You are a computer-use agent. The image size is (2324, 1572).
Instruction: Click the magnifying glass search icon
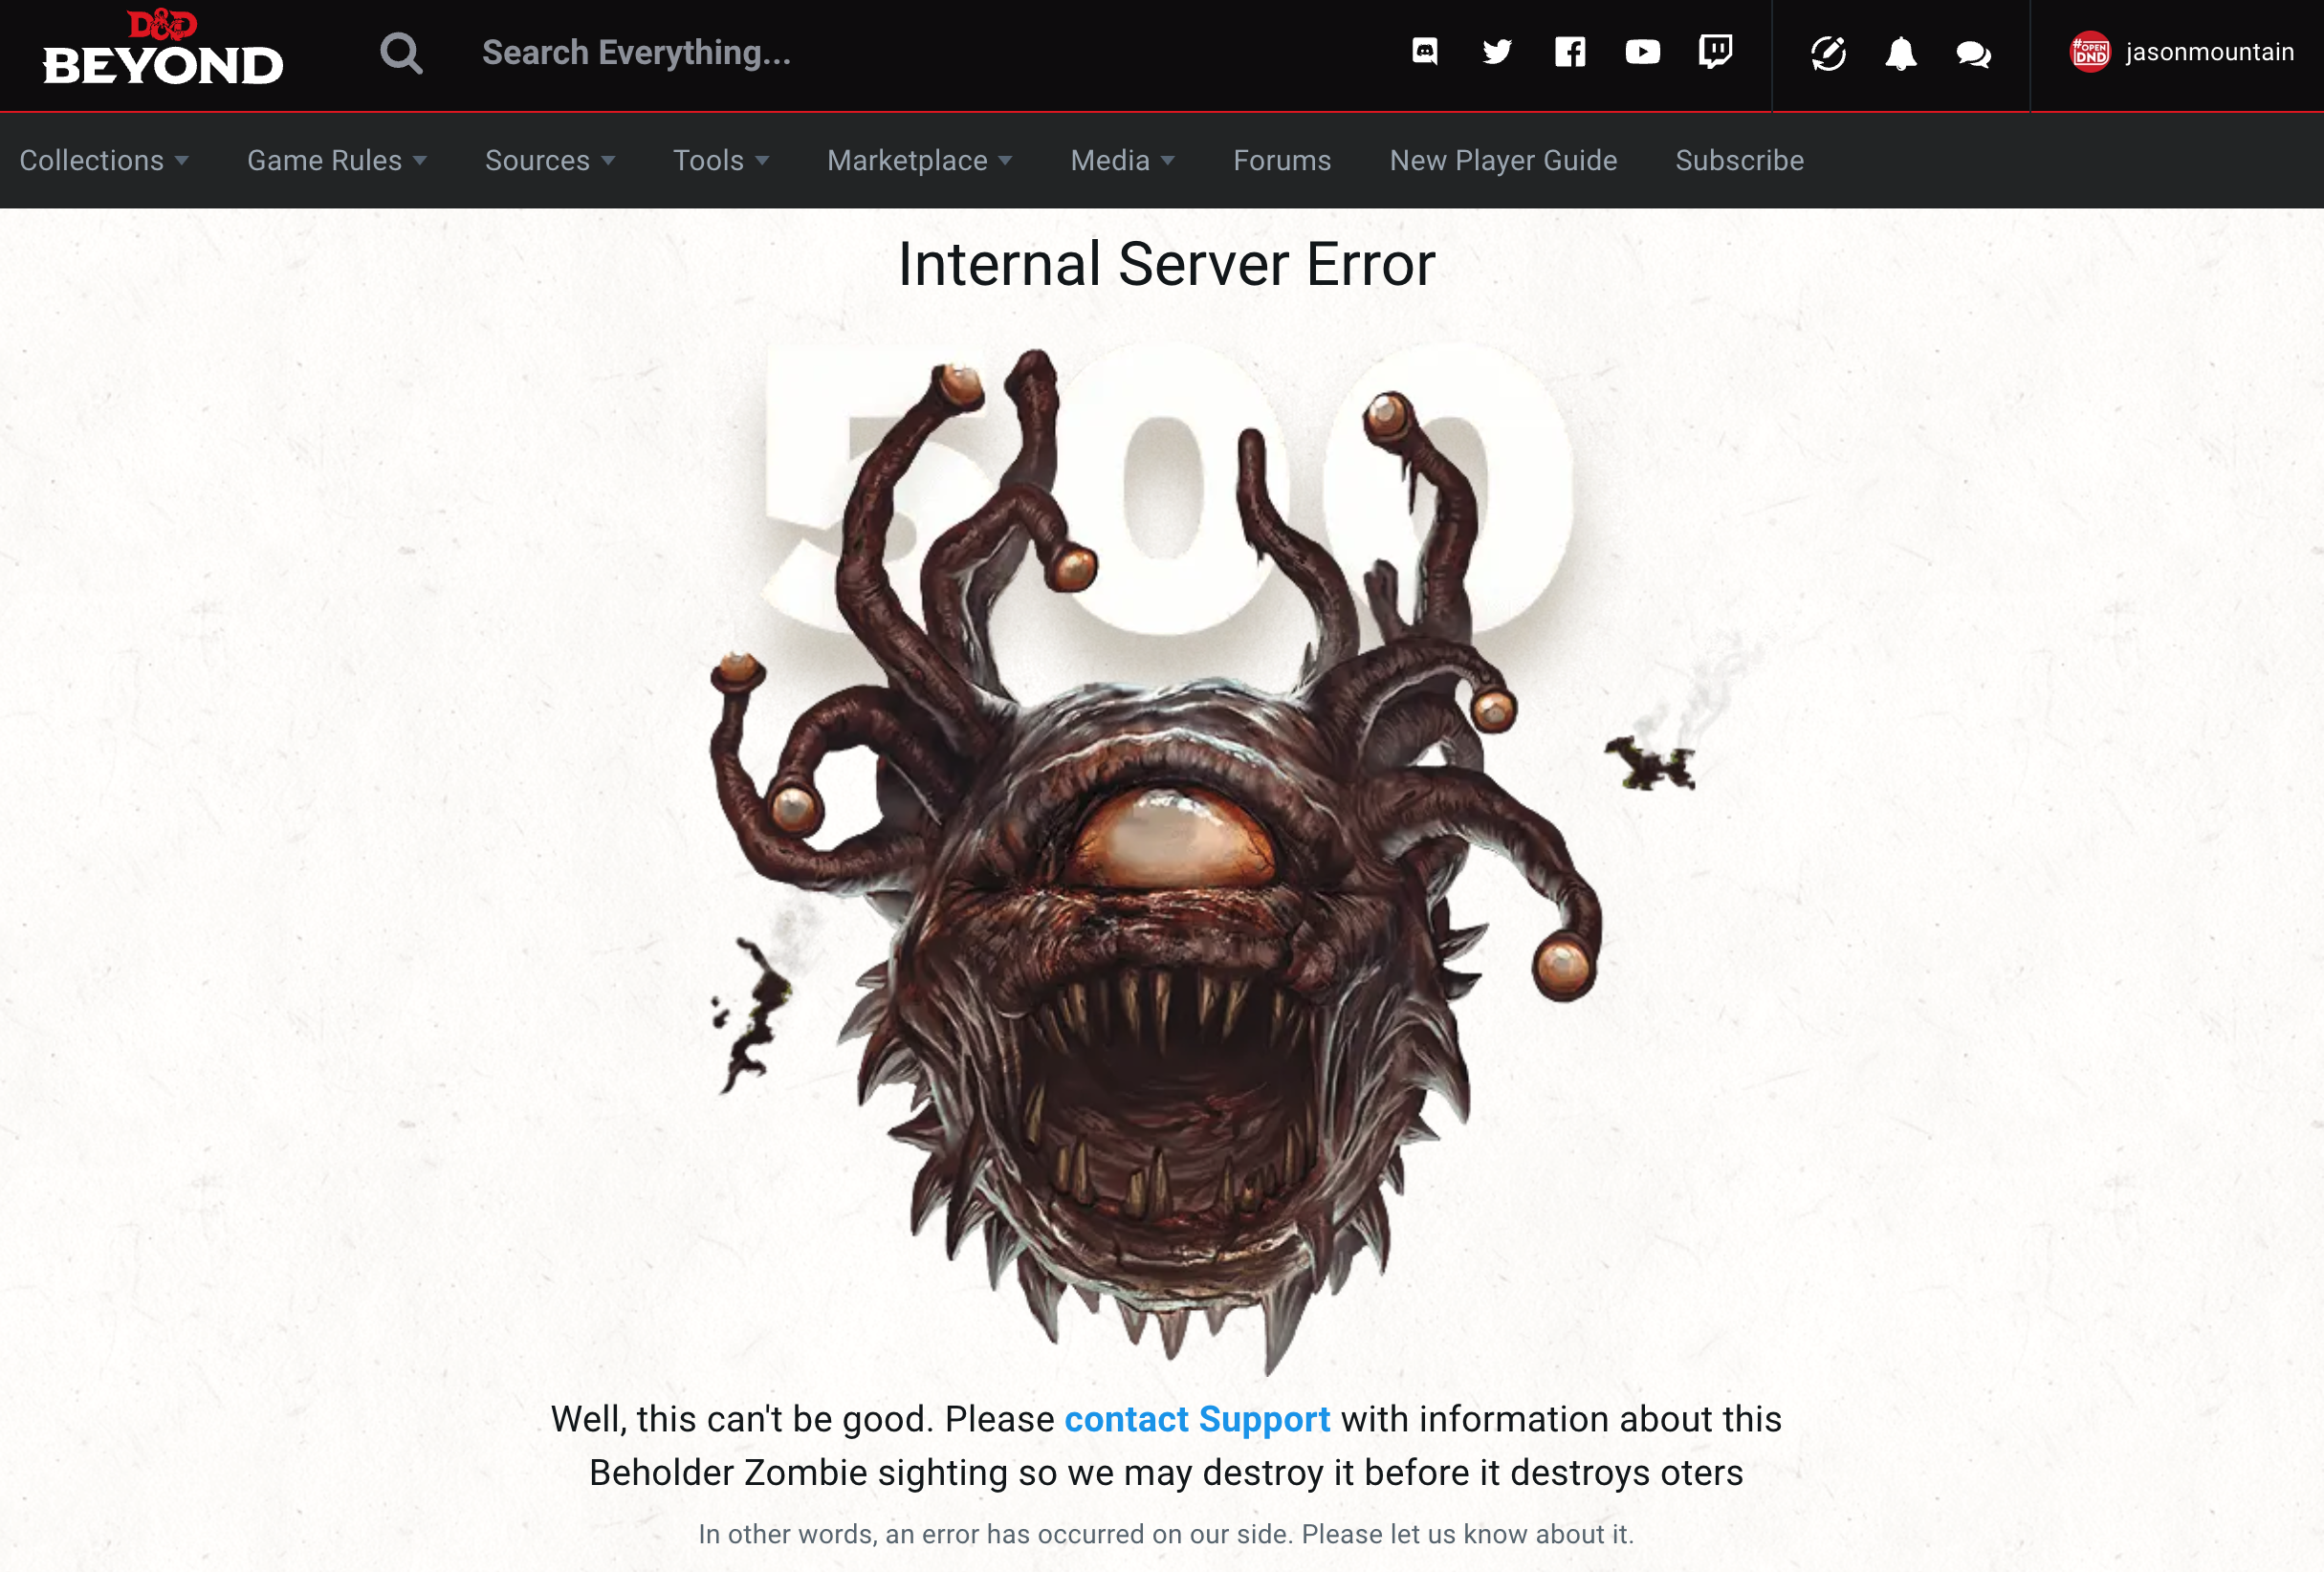pos(401,54)
